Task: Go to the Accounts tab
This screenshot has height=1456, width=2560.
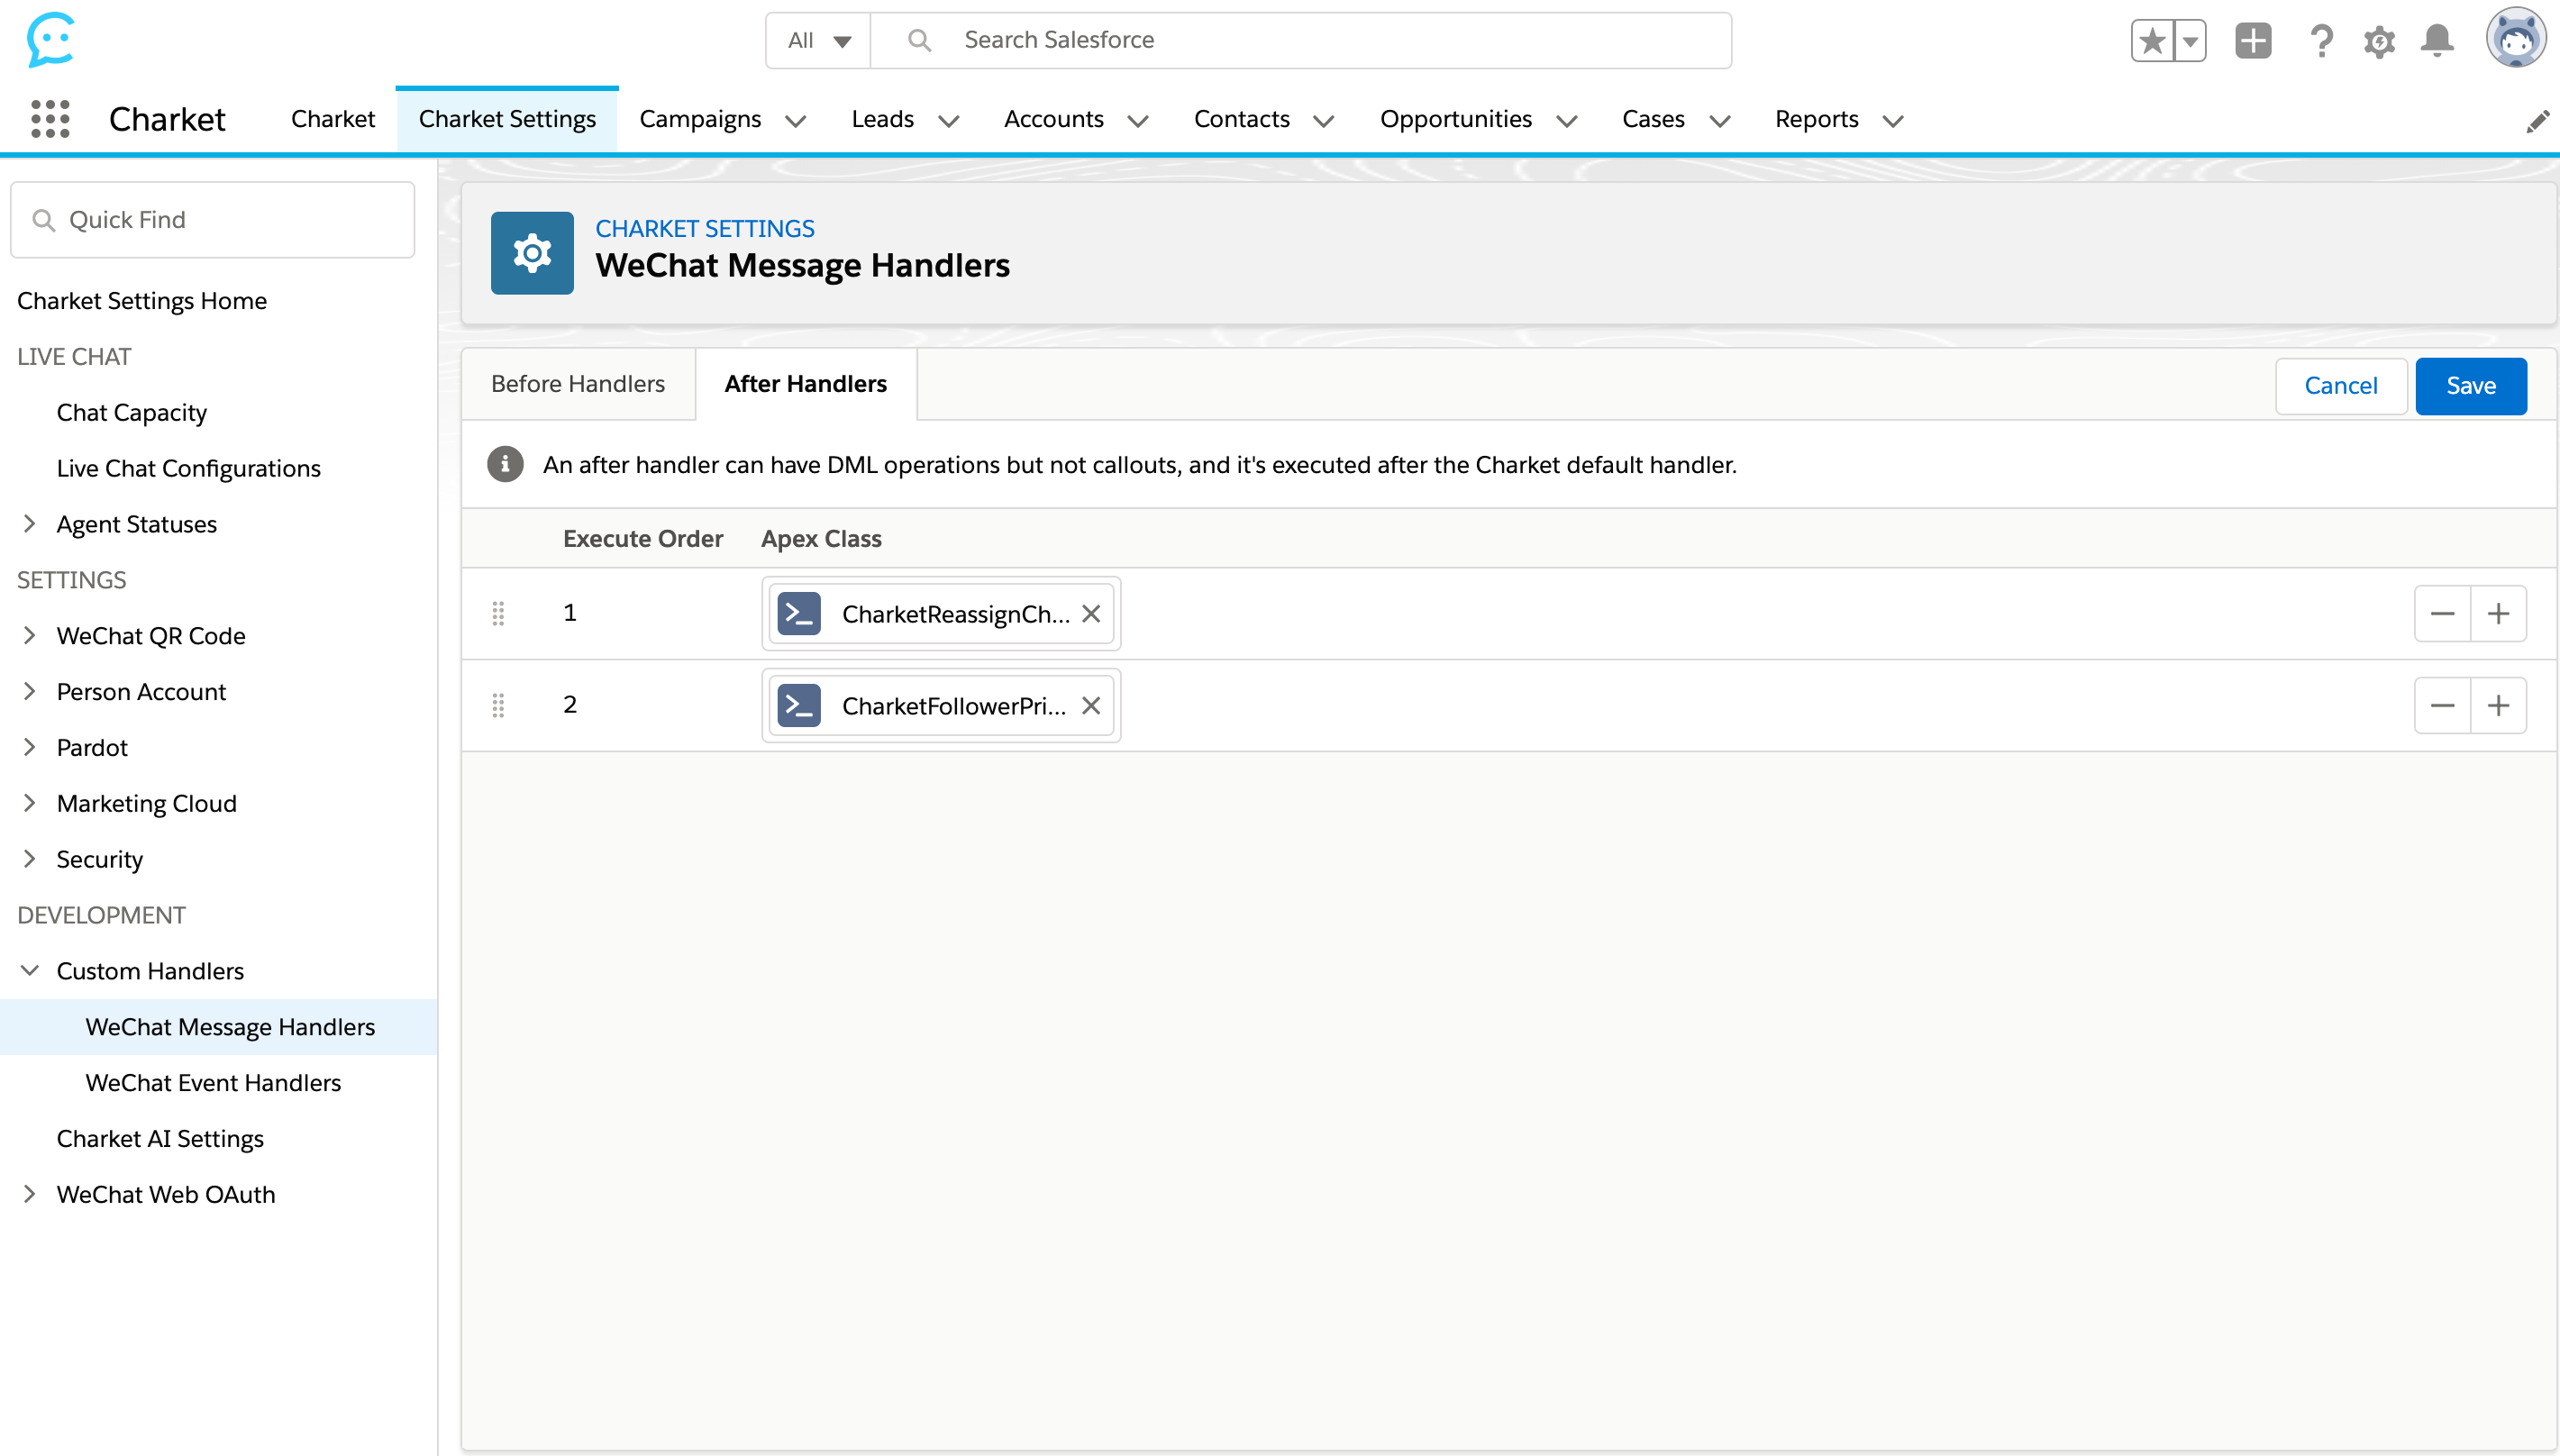Action: click(1053, 119)
